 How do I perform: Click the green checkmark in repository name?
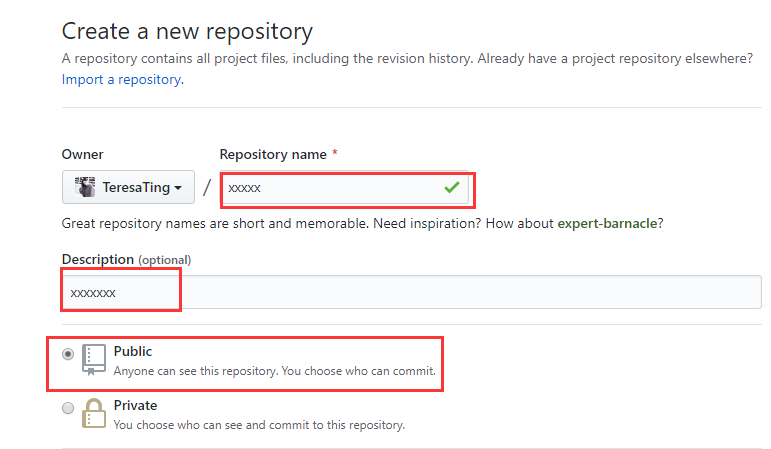pos(452,187)
